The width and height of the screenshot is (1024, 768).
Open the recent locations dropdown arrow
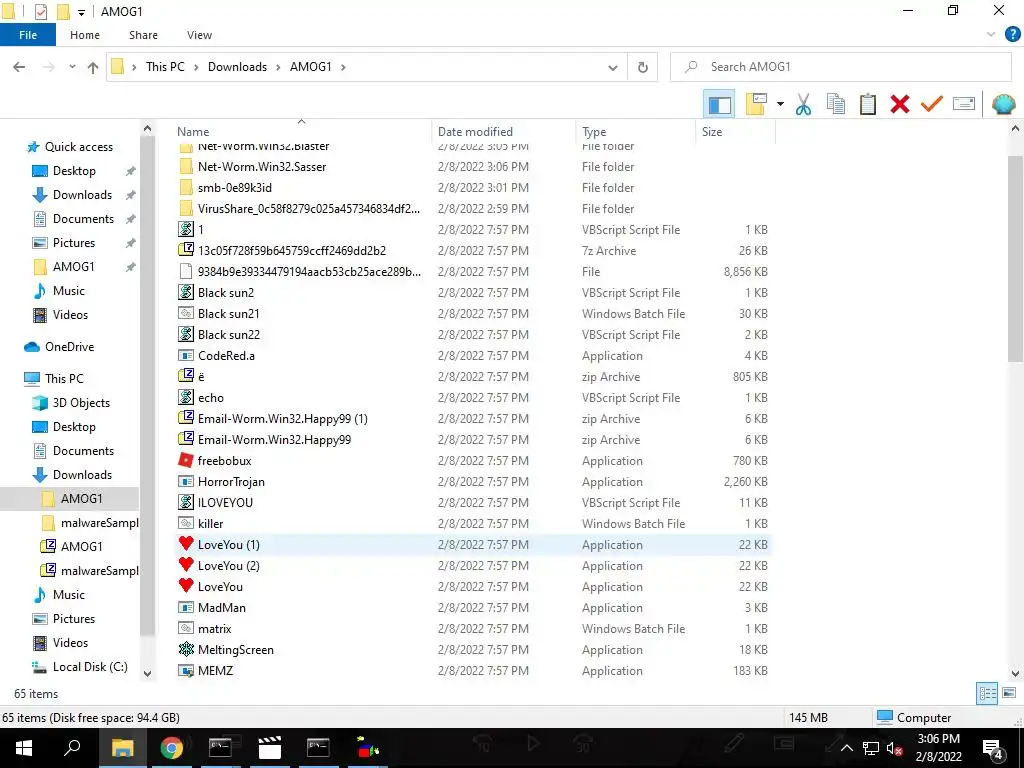(72, 67)
